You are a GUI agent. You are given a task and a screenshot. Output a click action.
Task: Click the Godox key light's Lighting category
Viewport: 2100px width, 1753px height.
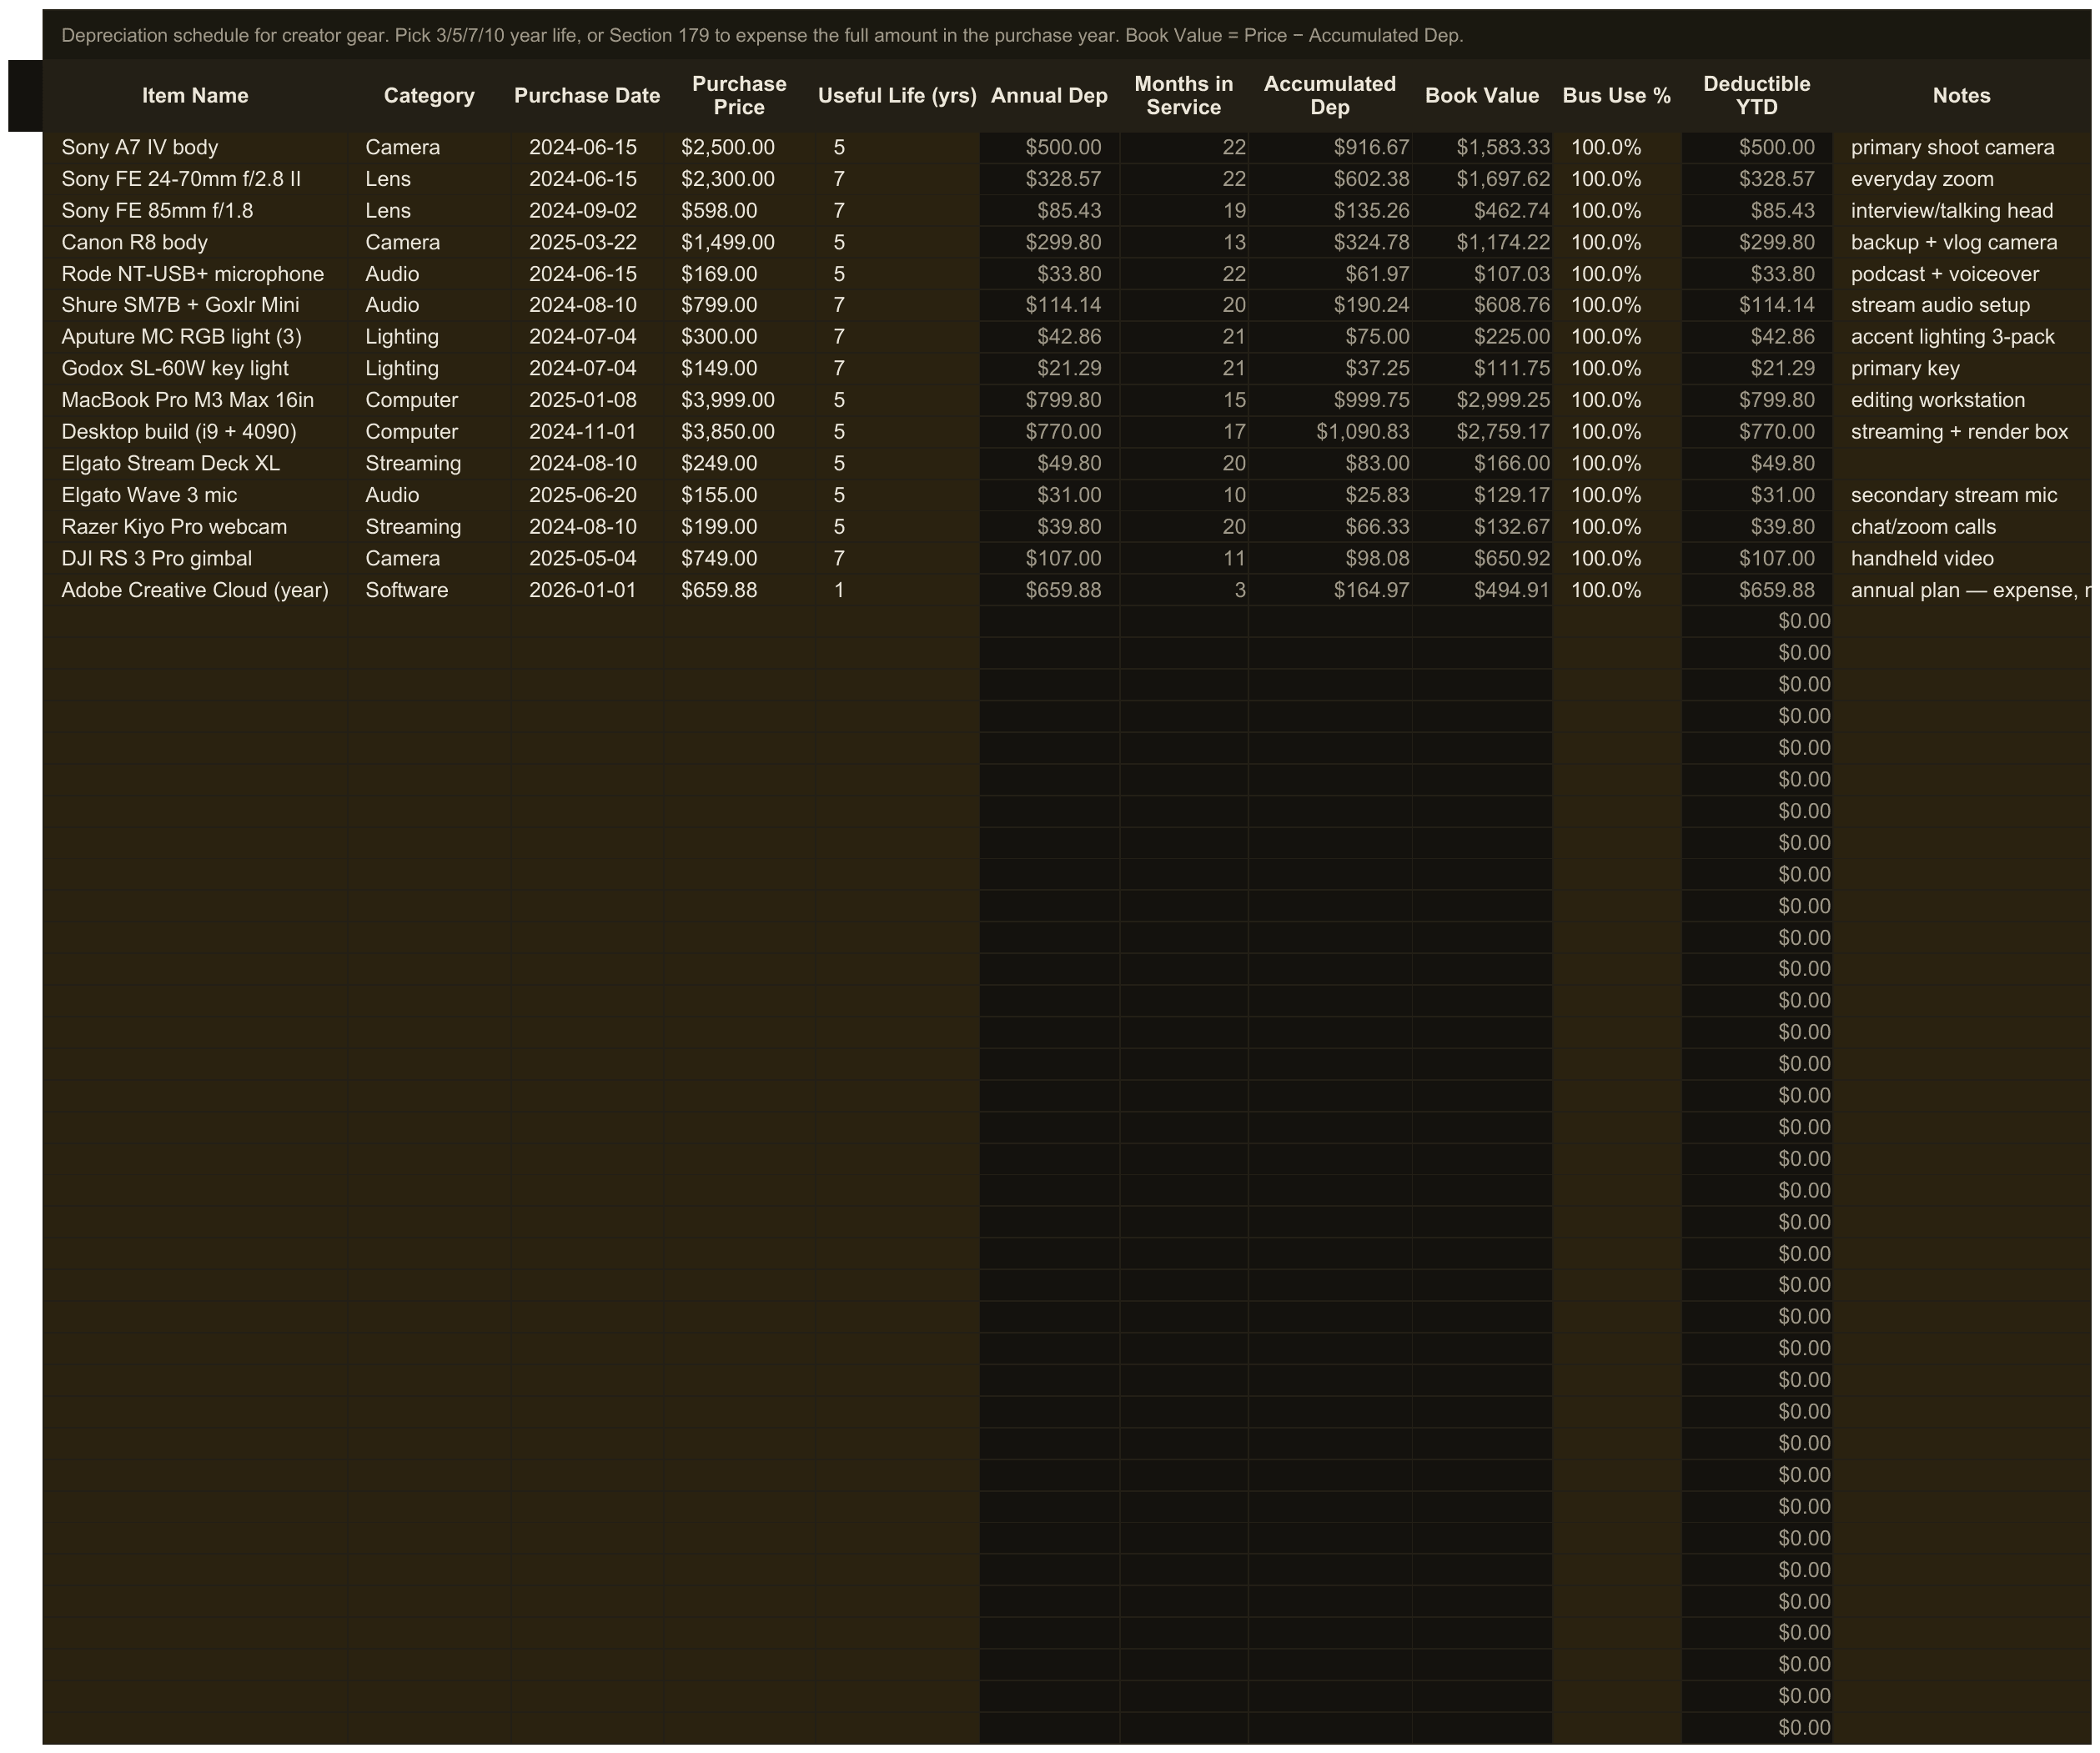[429, 369]
